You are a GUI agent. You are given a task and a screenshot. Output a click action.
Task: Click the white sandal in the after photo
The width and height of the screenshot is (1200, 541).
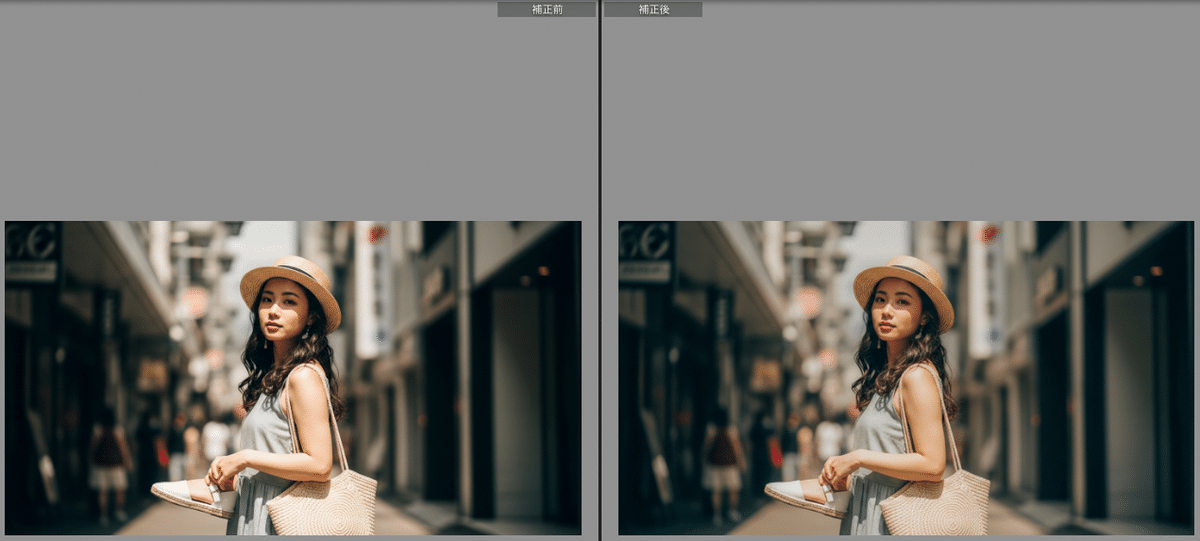click(806, 494)
